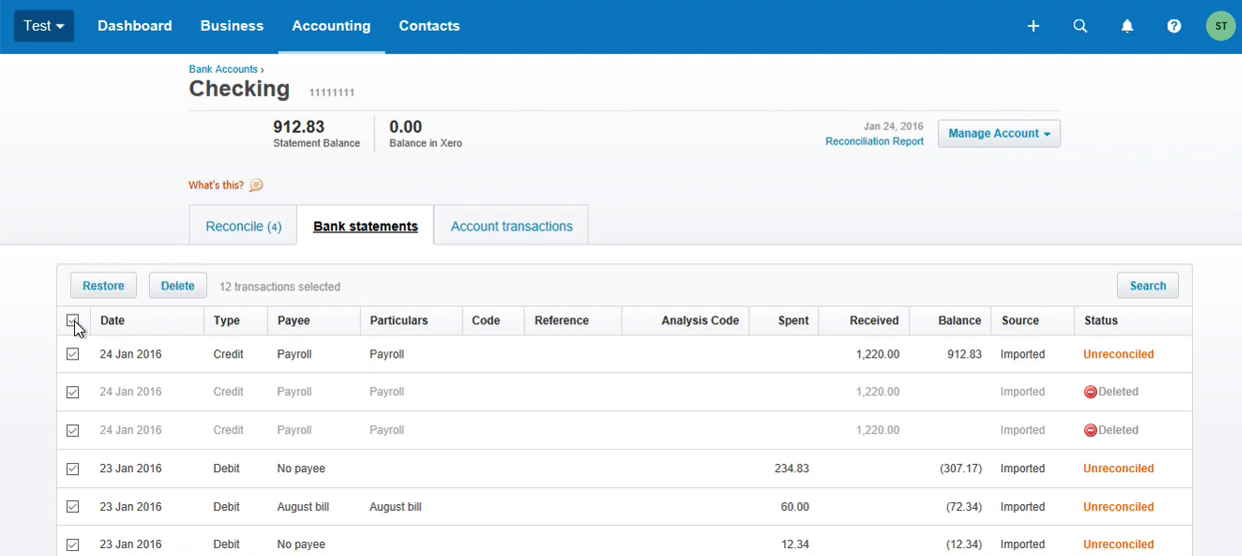Click the help question mark icon
Viewport: 1242px width, 556px height.
1174,26
